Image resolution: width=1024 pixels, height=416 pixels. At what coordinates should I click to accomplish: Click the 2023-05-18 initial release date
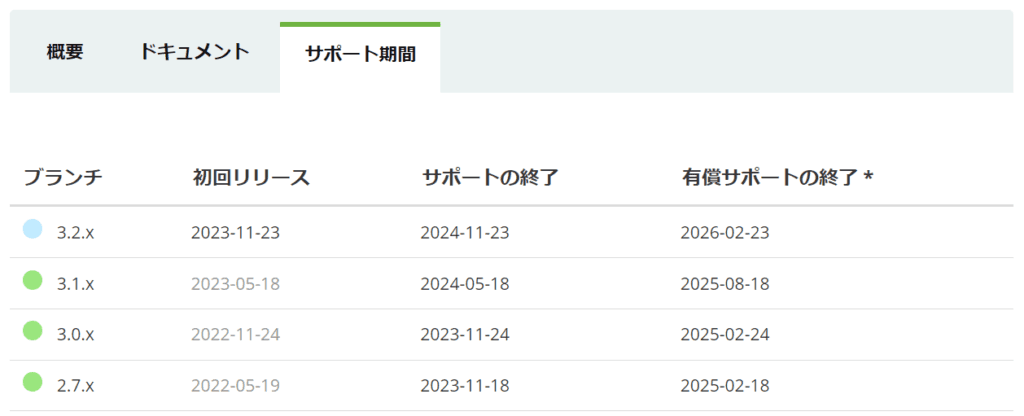click(235, 284)
